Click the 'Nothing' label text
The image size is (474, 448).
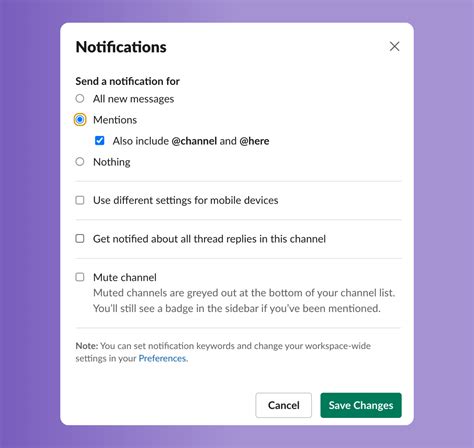(x=112, y=162)
